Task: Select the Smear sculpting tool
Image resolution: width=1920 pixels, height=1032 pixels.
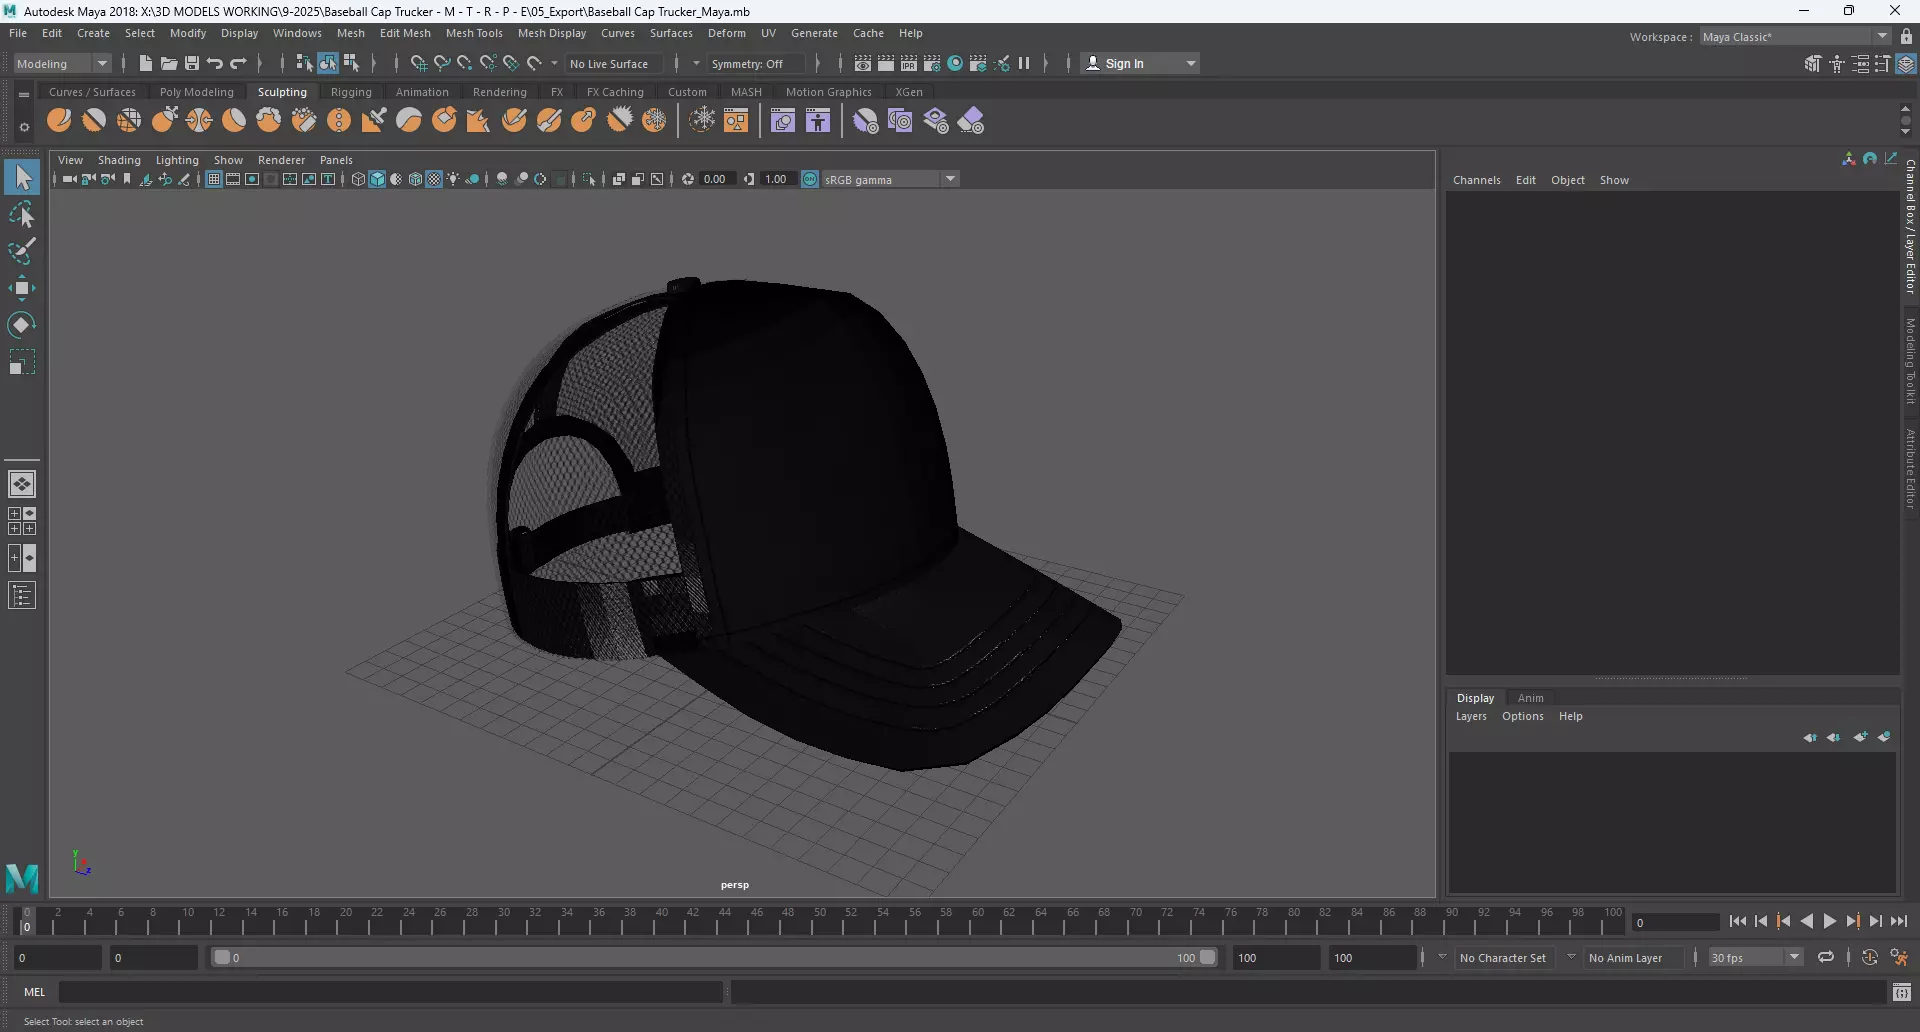Action: point(549,121)
